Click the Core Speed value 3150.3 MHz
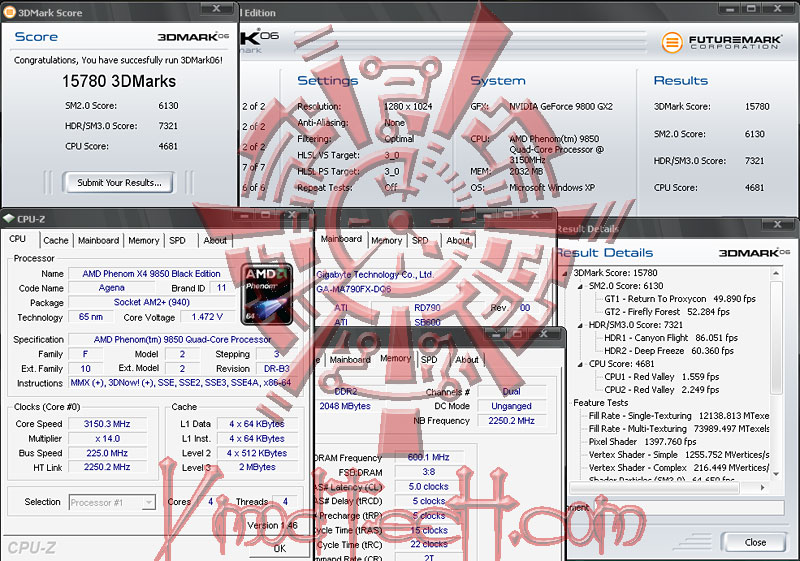The width and height of the screenshot is (800, 561). (x=107, y=424)
